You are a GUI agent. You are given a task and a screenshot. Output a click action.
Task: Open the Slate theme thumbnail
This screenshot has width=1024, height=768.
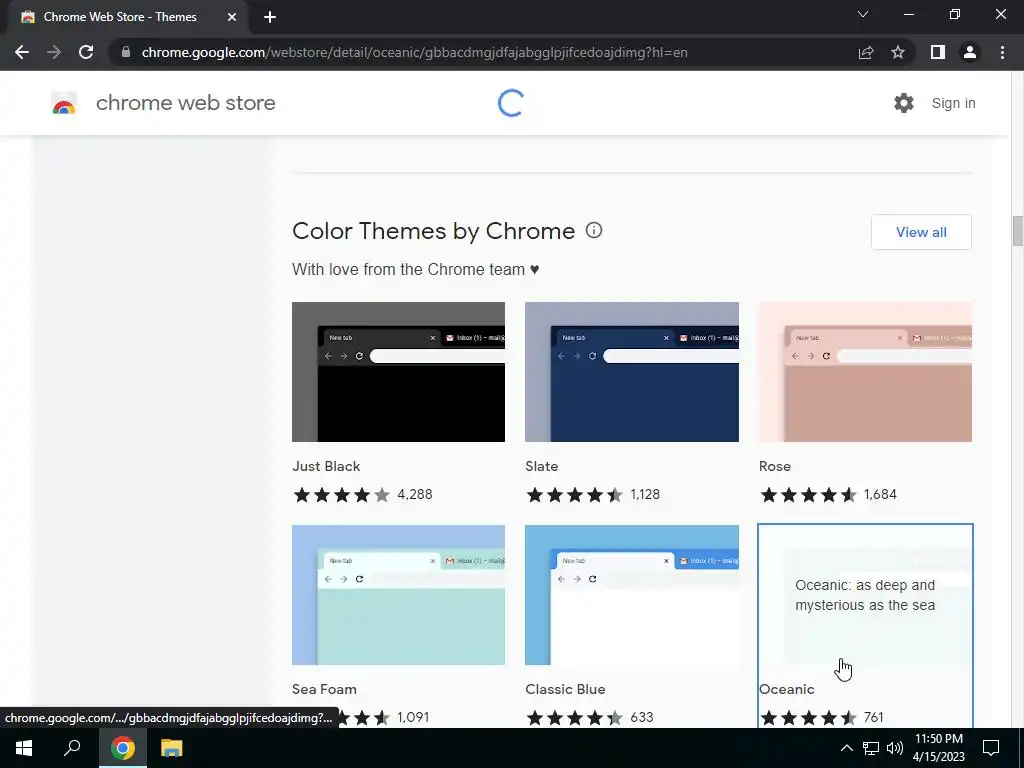tap(632, 372)
